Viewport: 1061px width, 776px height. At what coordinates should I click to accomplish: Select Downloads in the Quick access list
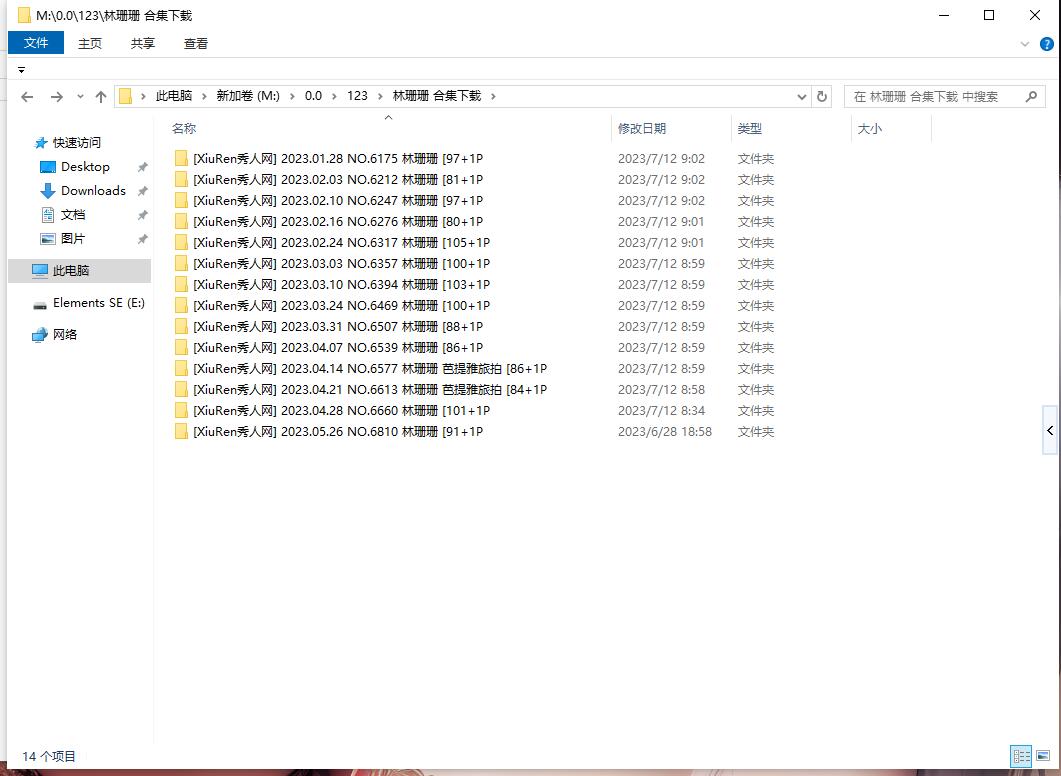93,191
